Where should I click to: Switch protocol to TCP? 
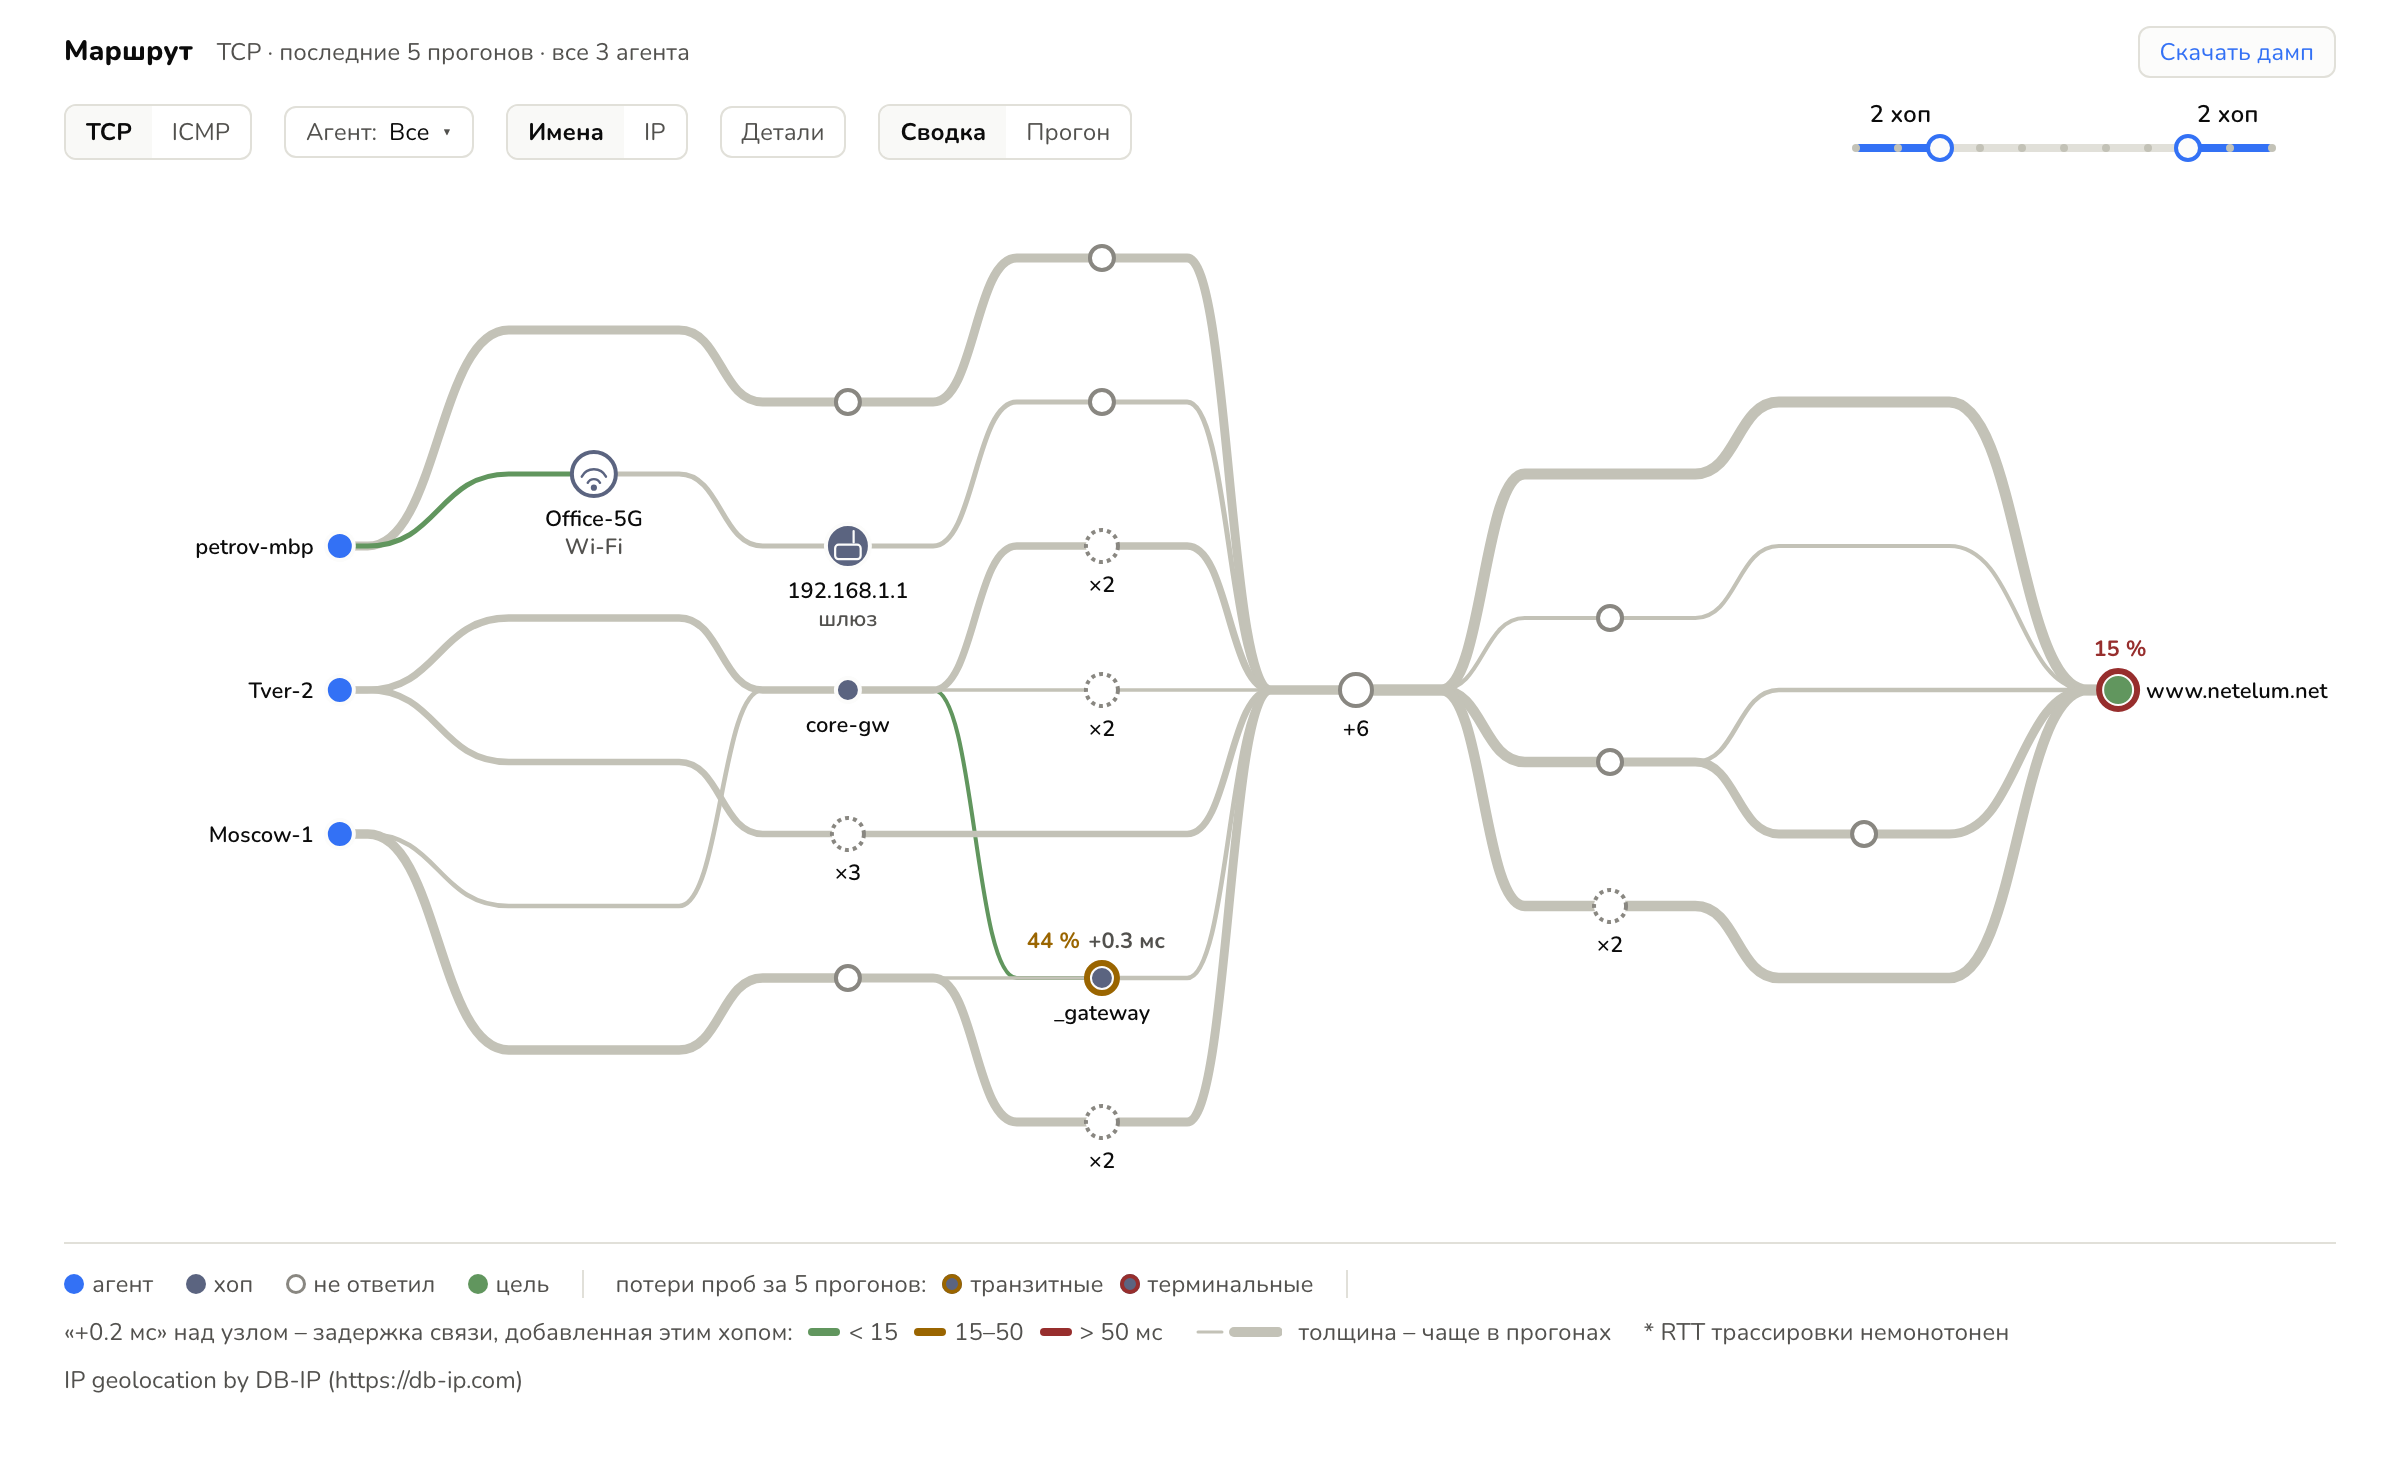pos(109,132)
